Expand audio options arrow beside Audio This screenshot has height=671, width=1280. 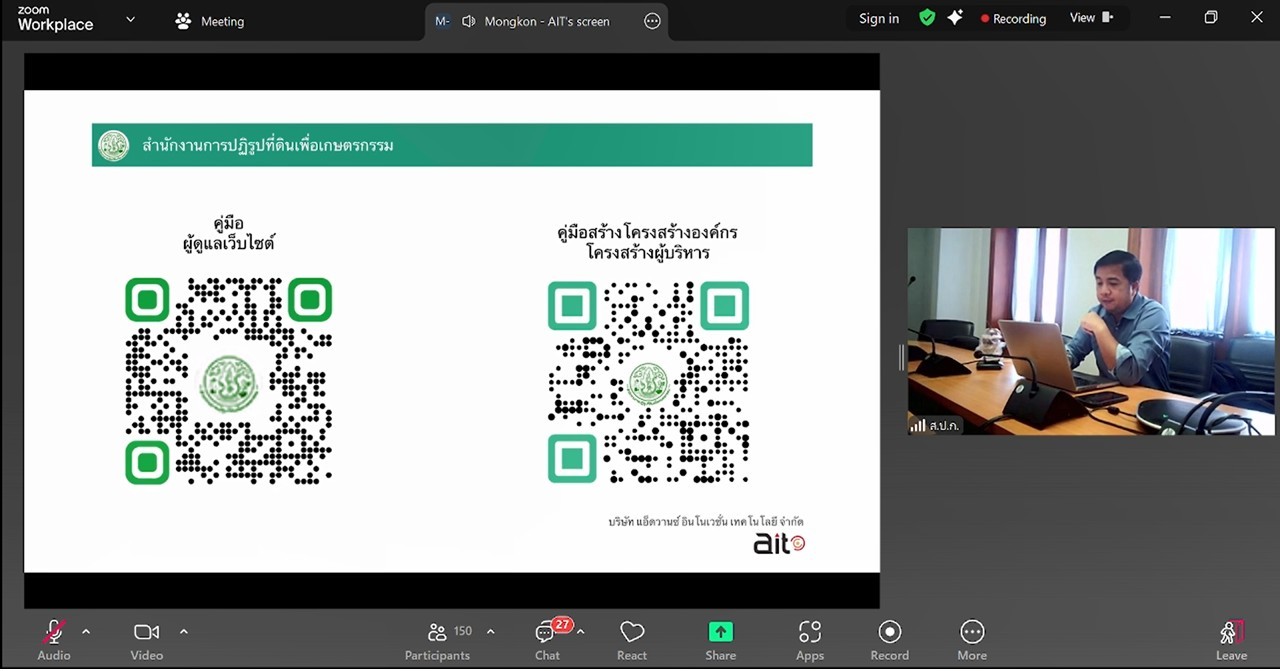pos(86,631)
